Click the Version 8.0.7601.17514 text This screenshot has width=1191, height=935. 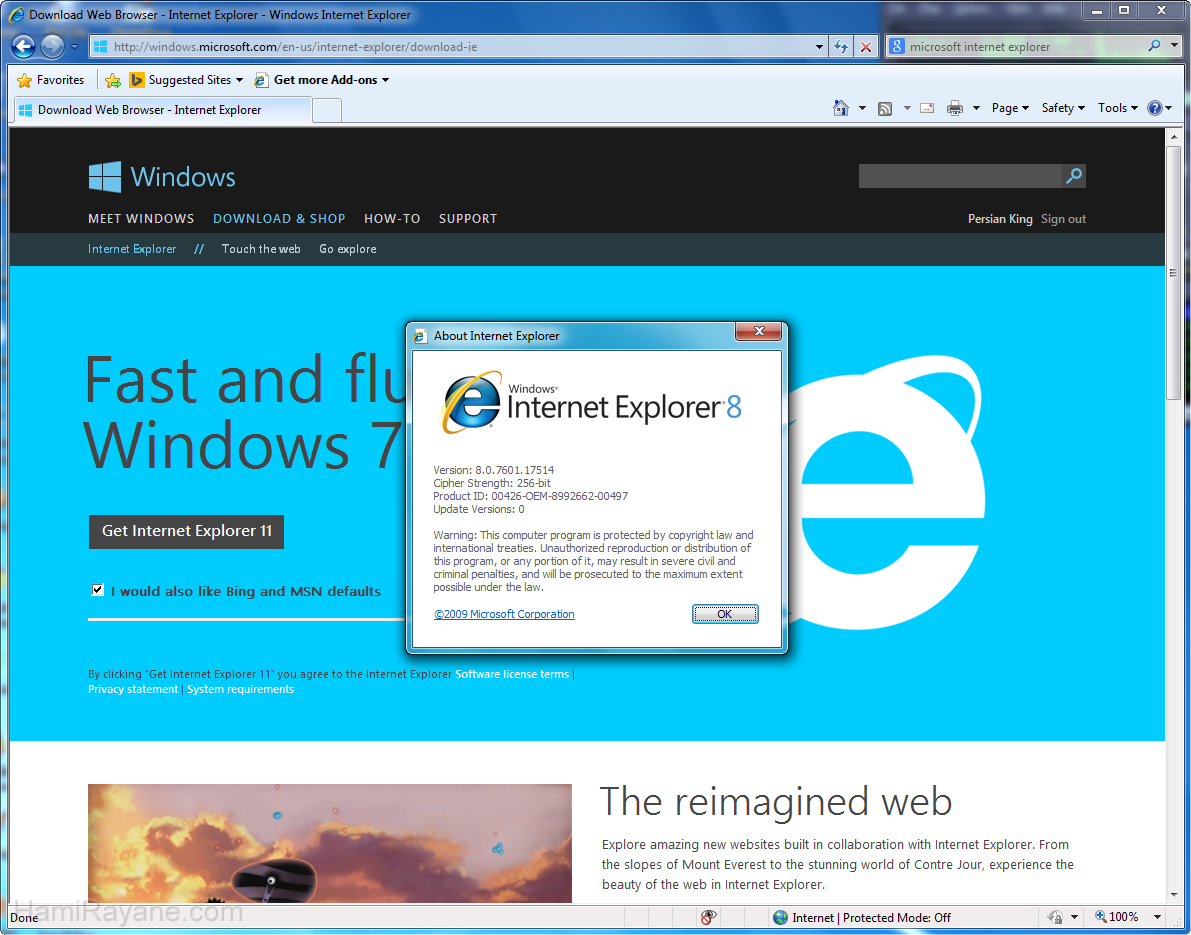pos(494,470)
